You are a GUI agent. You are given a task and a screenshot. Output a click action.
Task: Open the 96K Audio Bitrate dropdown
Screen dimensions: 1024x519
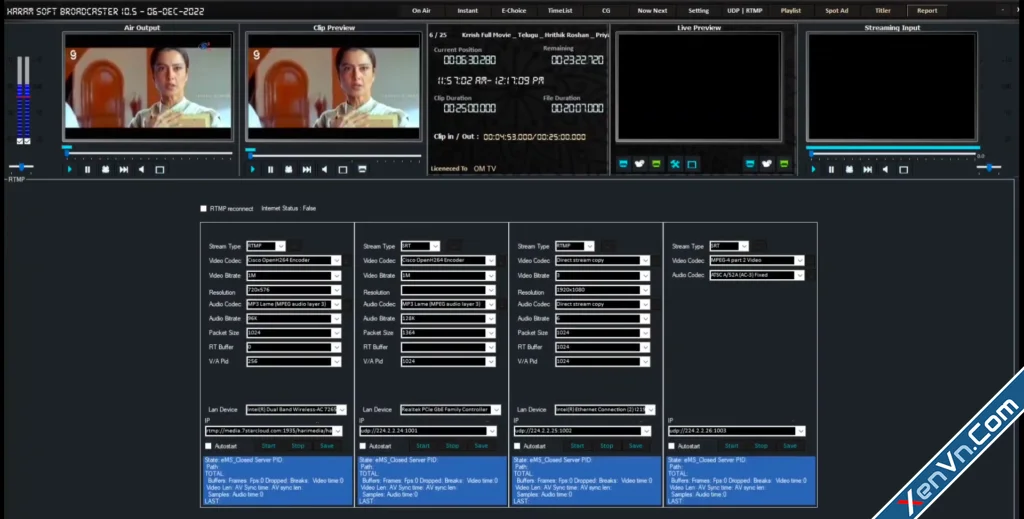pos(294,319)
